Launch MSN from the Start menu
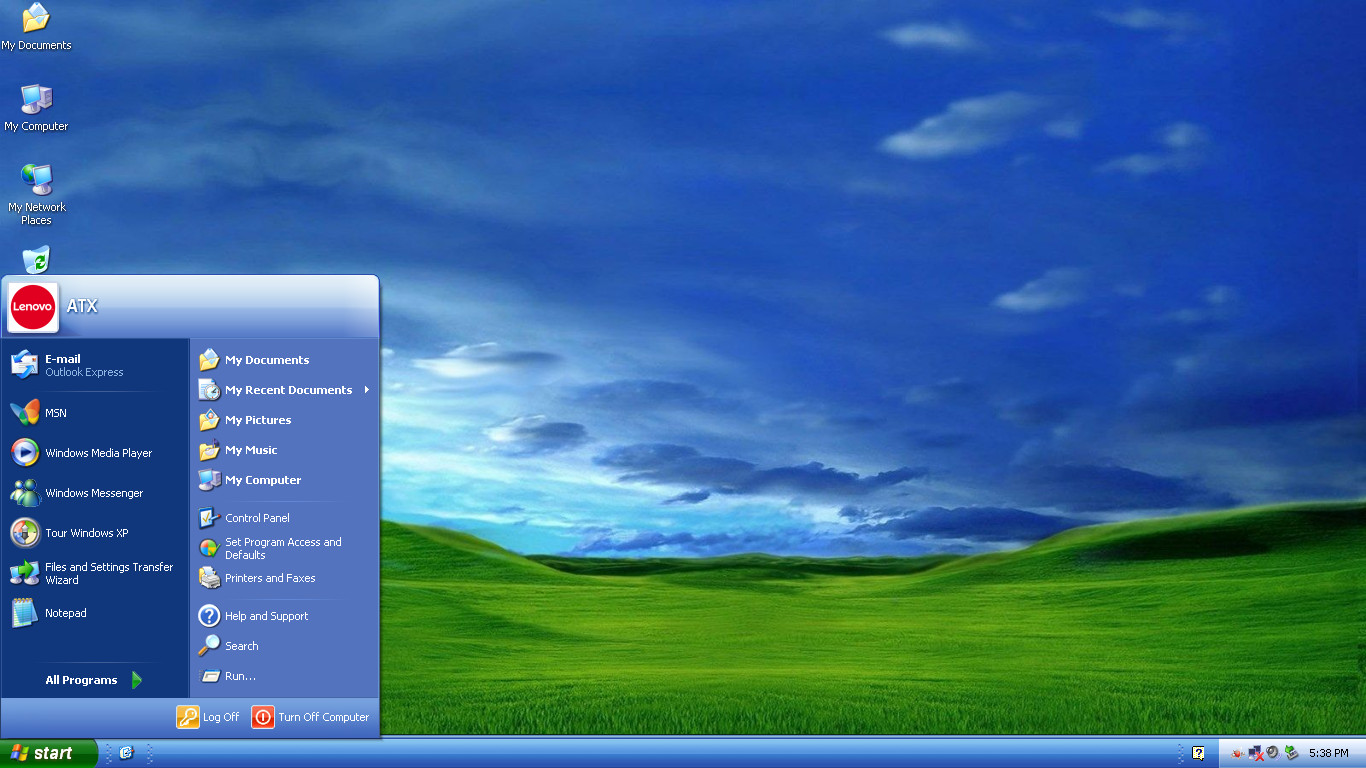 pos(95,413)
